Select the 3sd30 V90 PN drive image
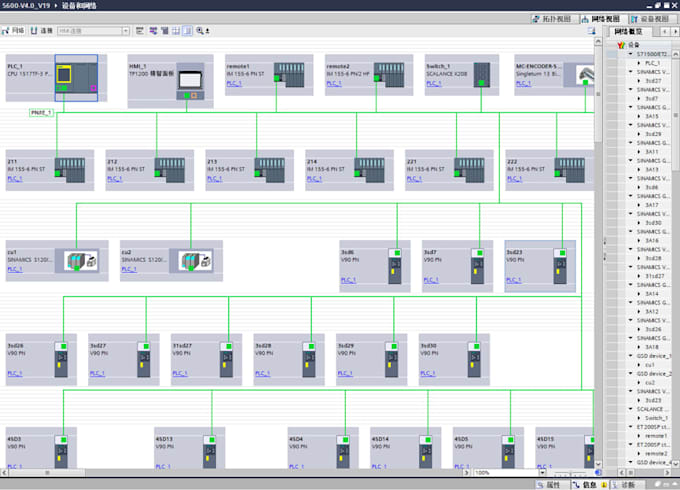The height and width of the screenshot is (490, 680). (x=474, y=359)
